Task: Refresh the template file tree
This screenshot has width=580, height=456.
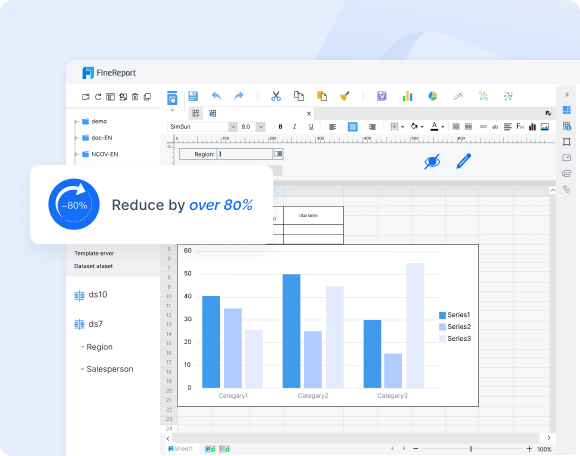Action: [98, 97]
